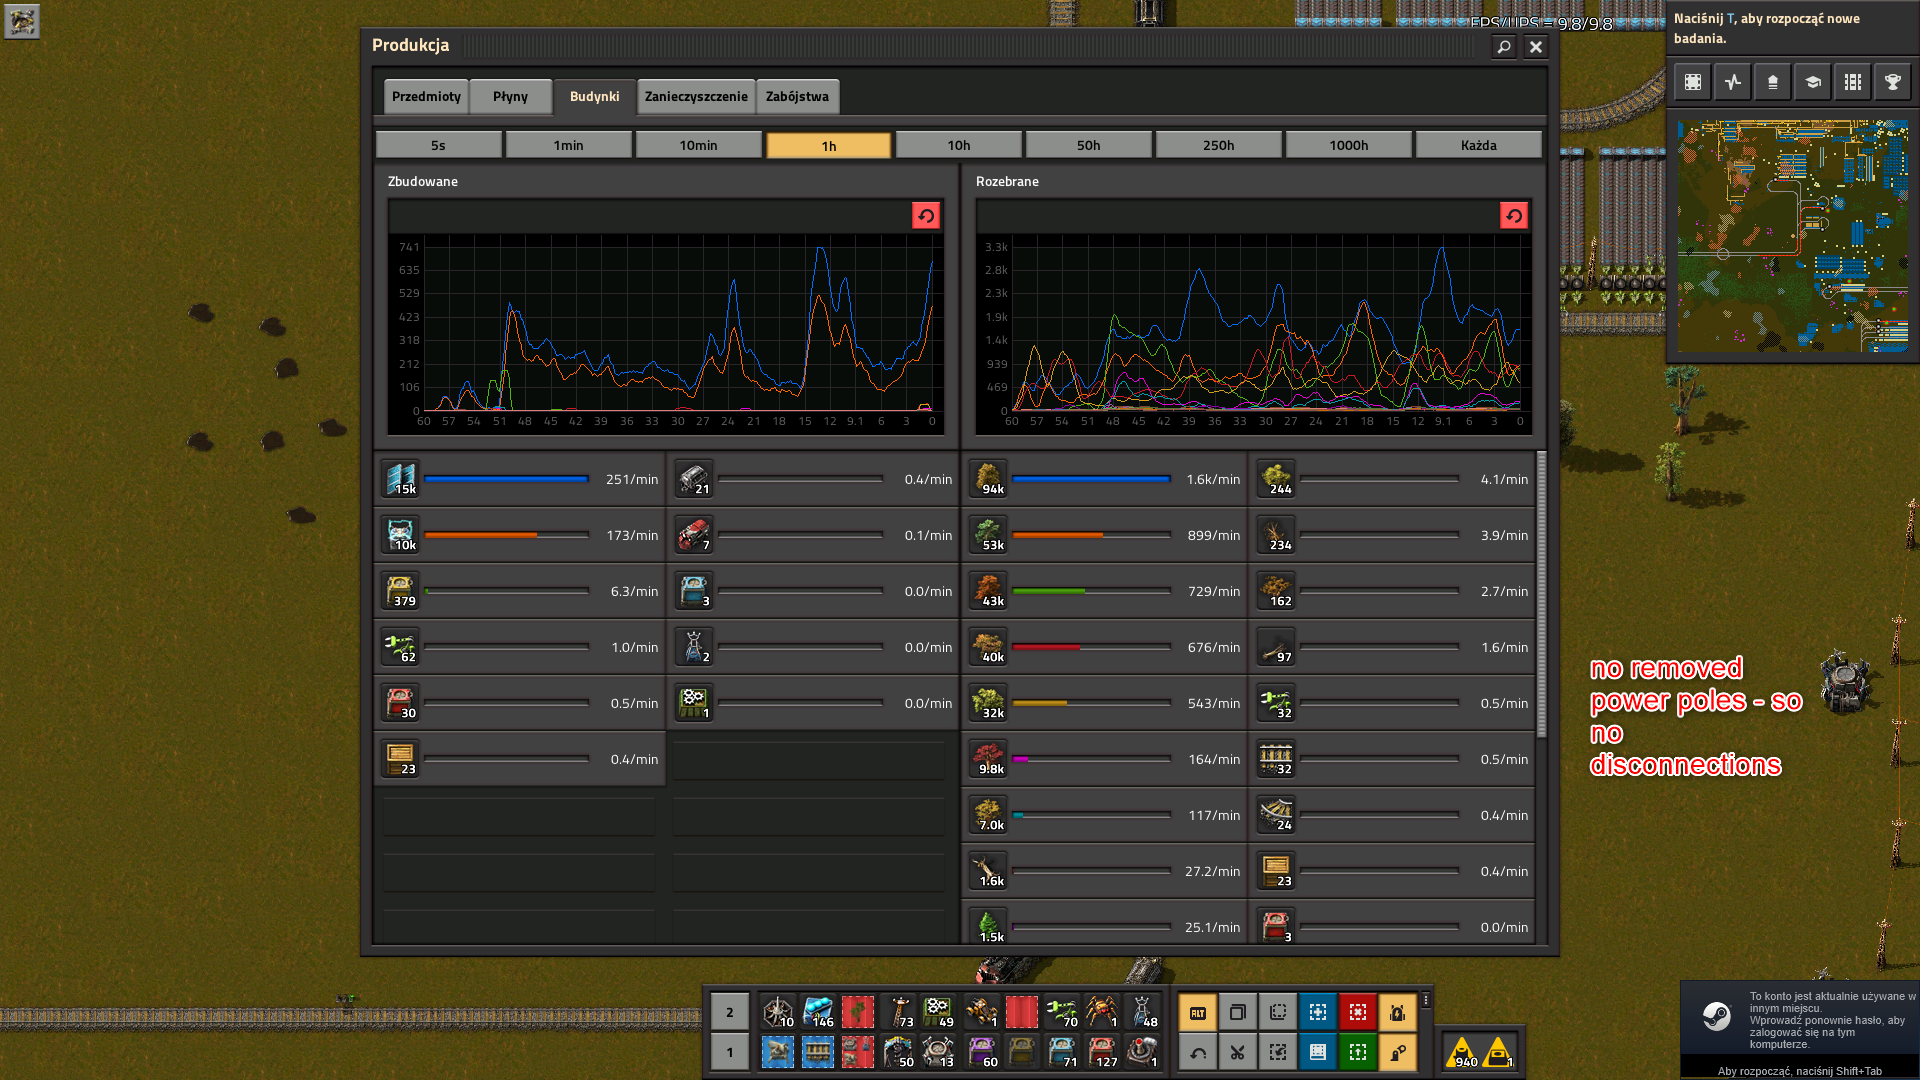
Task: Click the Rozebrane list scrollbar
Action: [x=1541, y=594]
